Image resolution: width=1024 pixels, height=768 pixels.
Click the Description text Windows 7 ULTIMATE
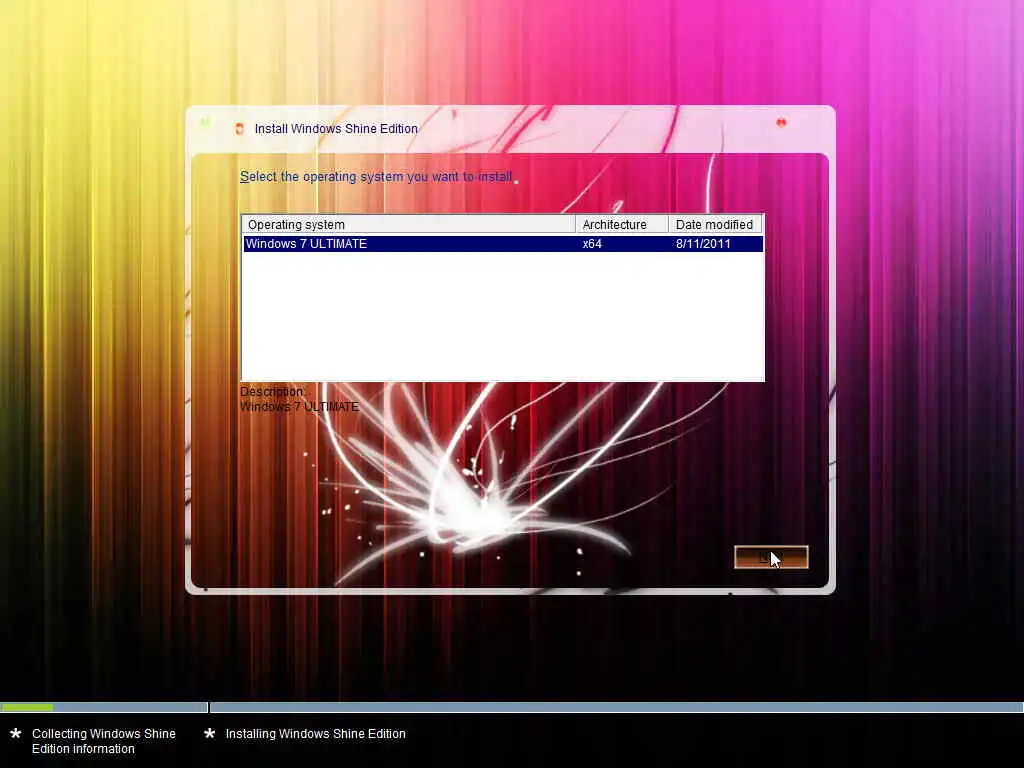[300, 407]
